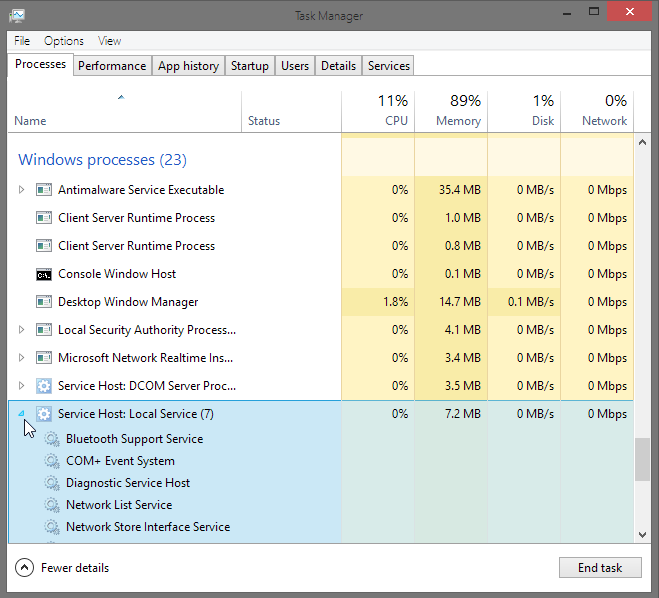Sort processes by the Disk column

(524, 111)
